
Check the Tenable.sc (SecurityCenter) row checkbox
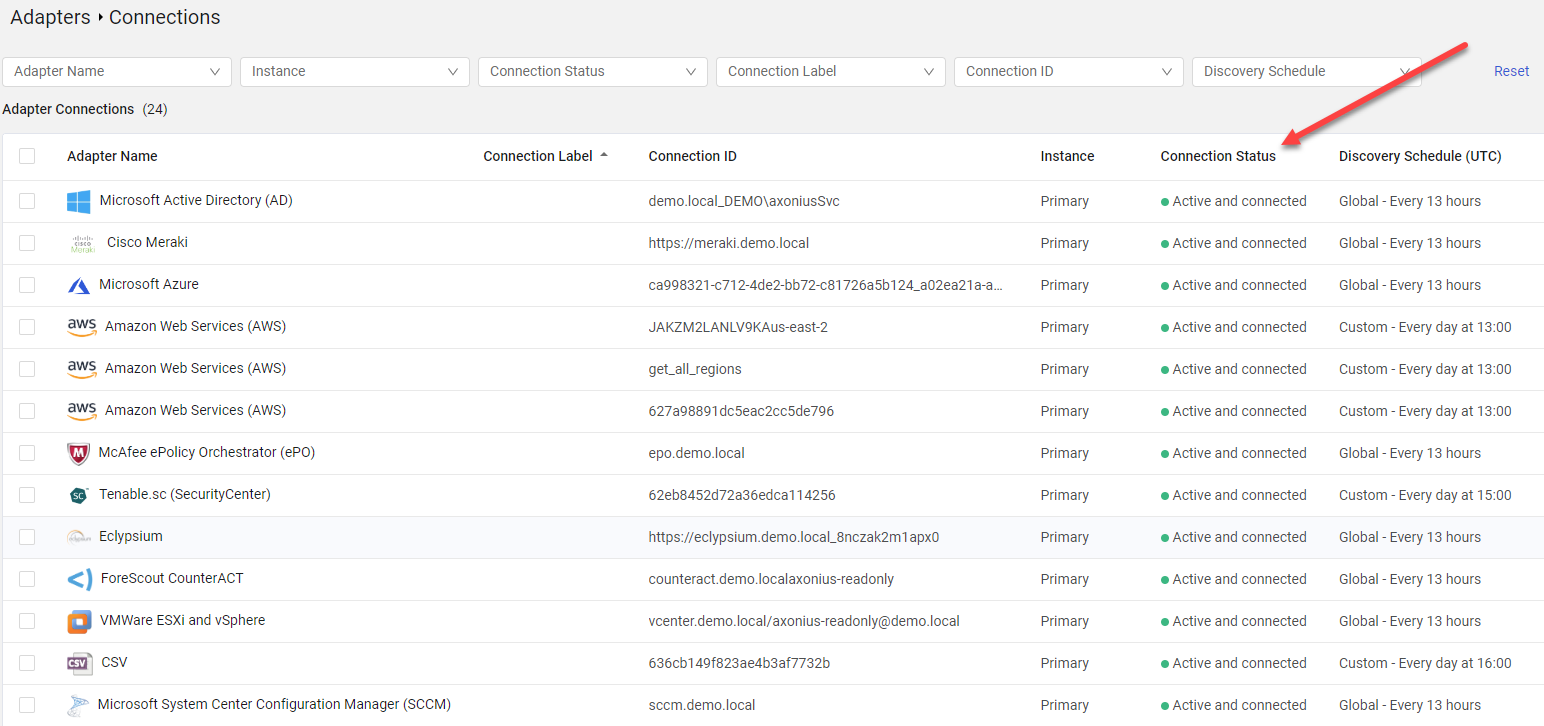click(27, 495)
